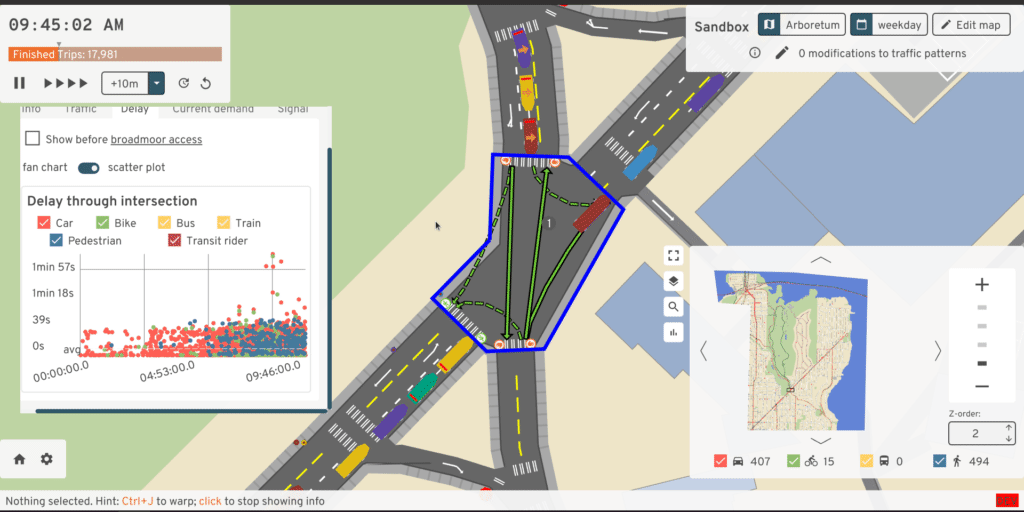This screenshot has height=512, width=1024.
Task: Open the +10m time step dropdown
Action: click(x=156, y=83)
